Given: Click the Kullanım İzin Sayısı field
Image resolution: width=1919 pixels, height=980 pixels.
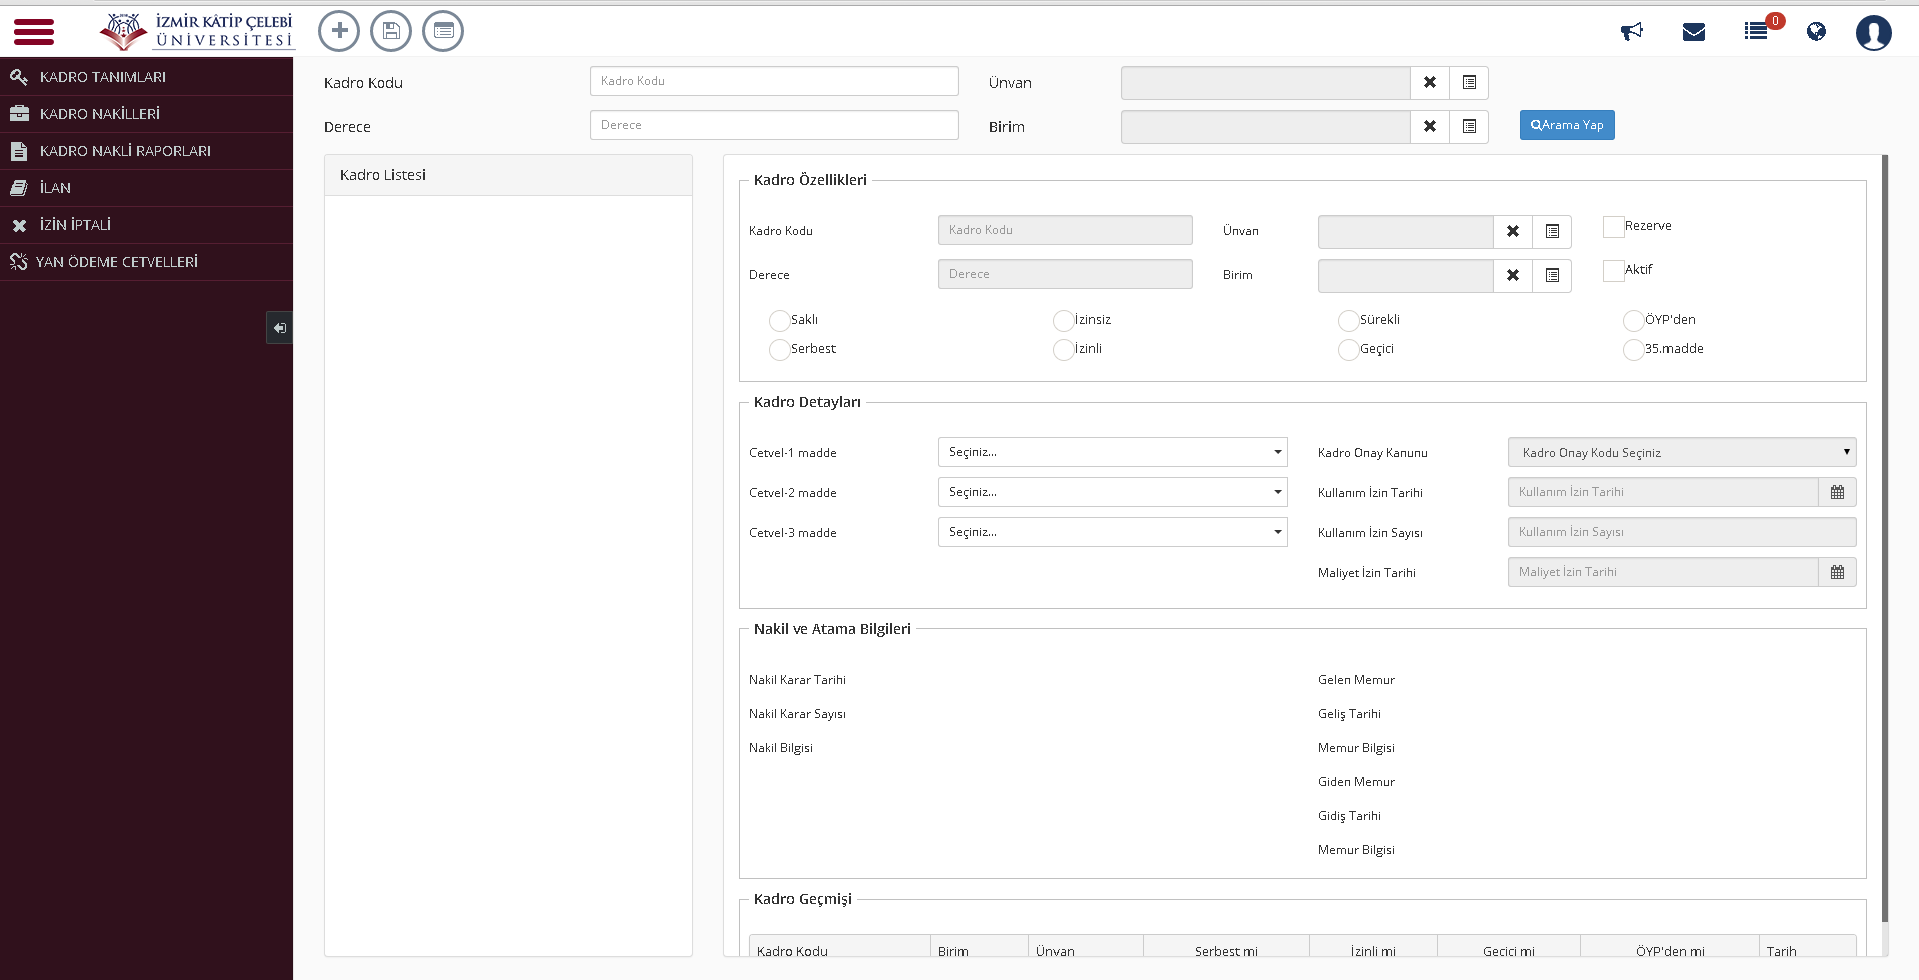Looking at the screenshot, I should (1682, 532).
